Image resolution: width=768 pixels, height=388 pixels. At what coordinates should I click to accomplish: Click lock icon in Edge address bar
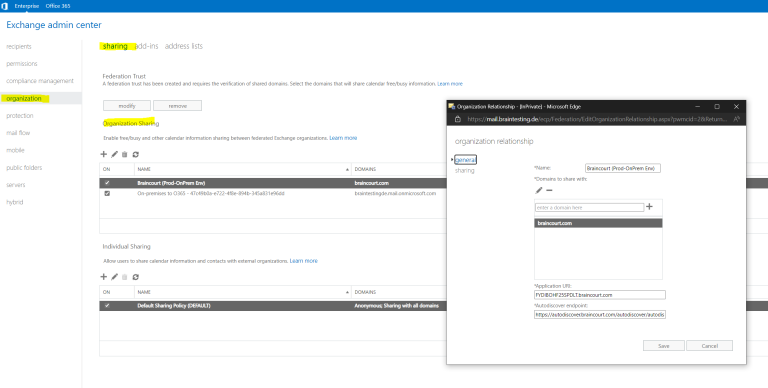coord(457,119)
